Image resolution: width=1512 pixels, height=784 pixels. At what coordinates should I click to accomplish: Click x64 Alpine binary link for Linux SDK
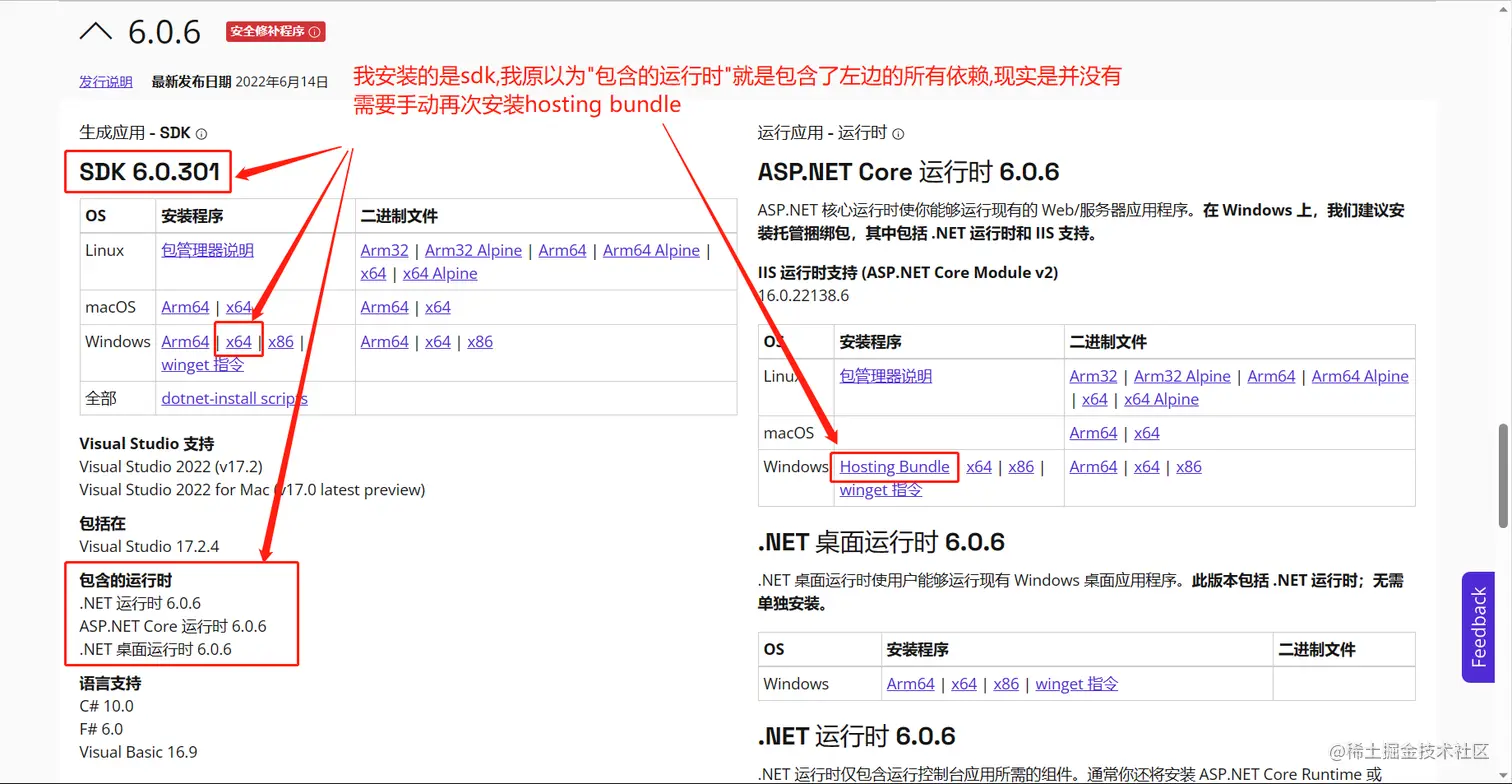(x=439, y=273)
